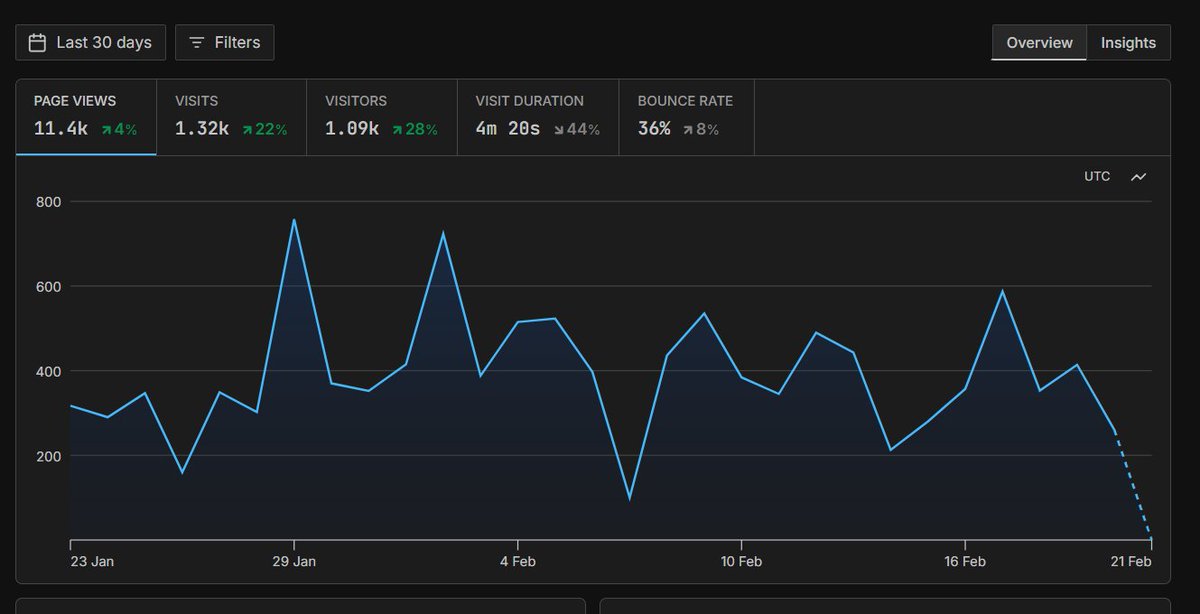Click the 29 Jan x-axis label
The width and height of the screenshot is (1200, 614).
coord(294,562)
